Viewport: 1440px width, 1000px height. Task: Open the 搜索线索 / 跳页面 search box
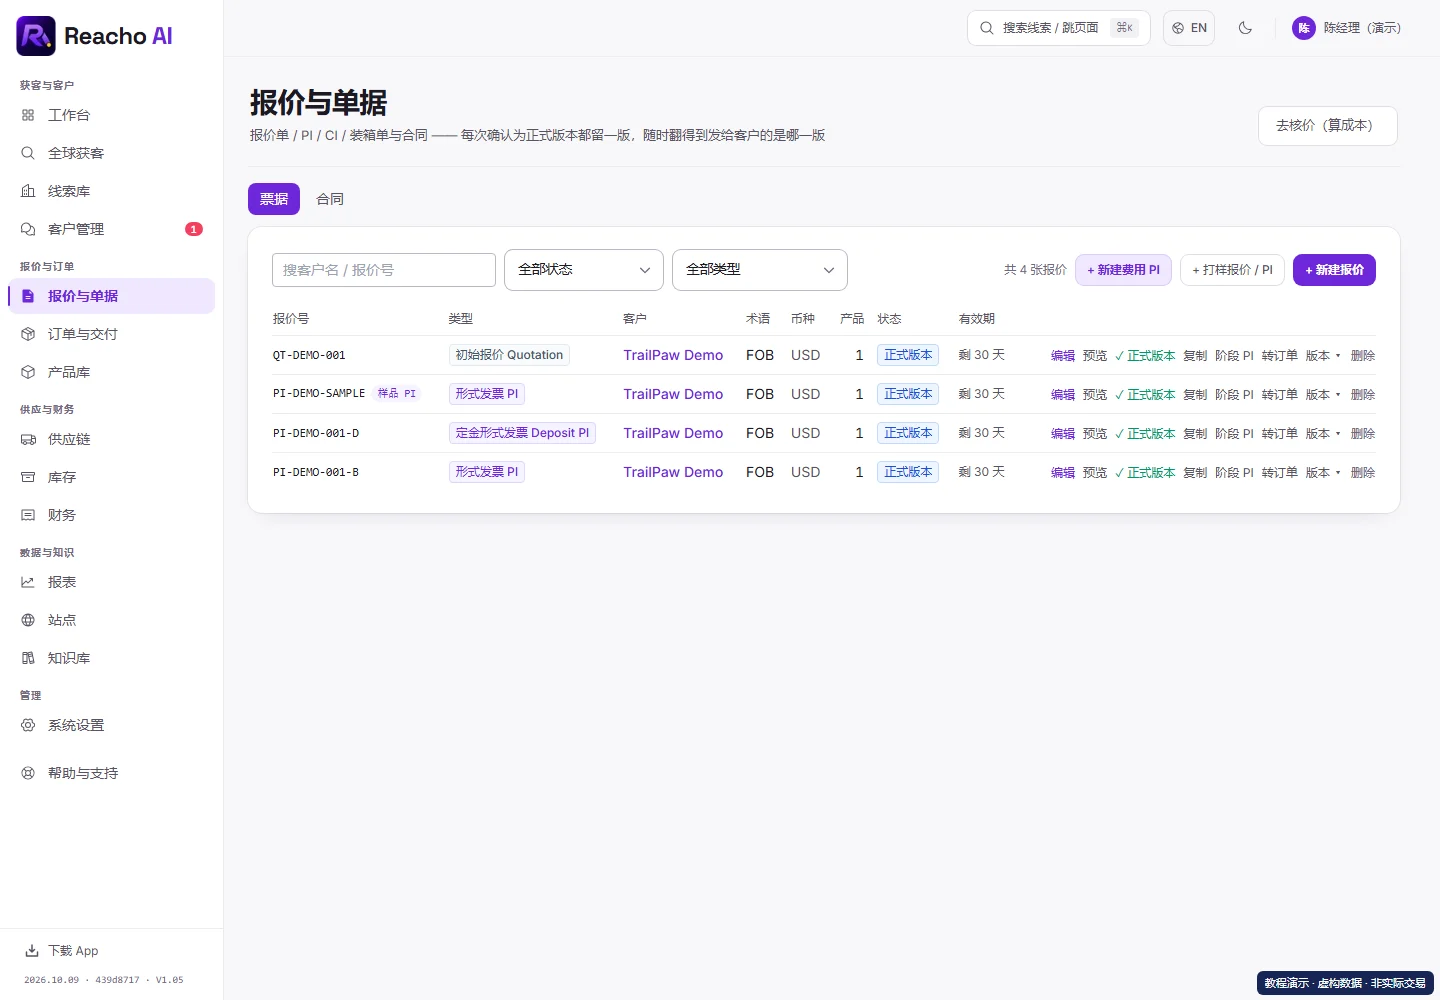[x=1058, y=28]
